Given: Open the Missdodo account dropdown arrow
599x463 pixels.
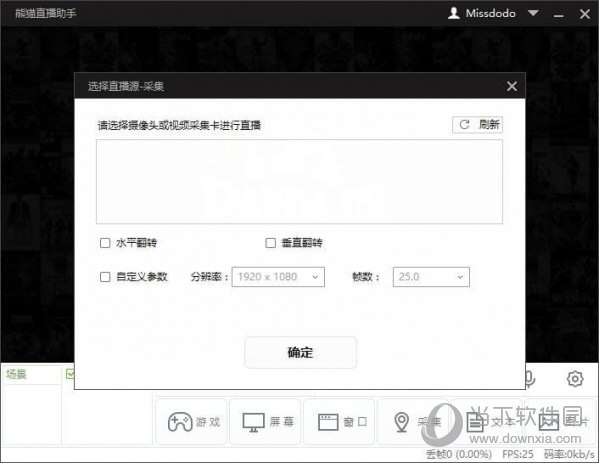Looking at the screenshot, I should point(533,13).
